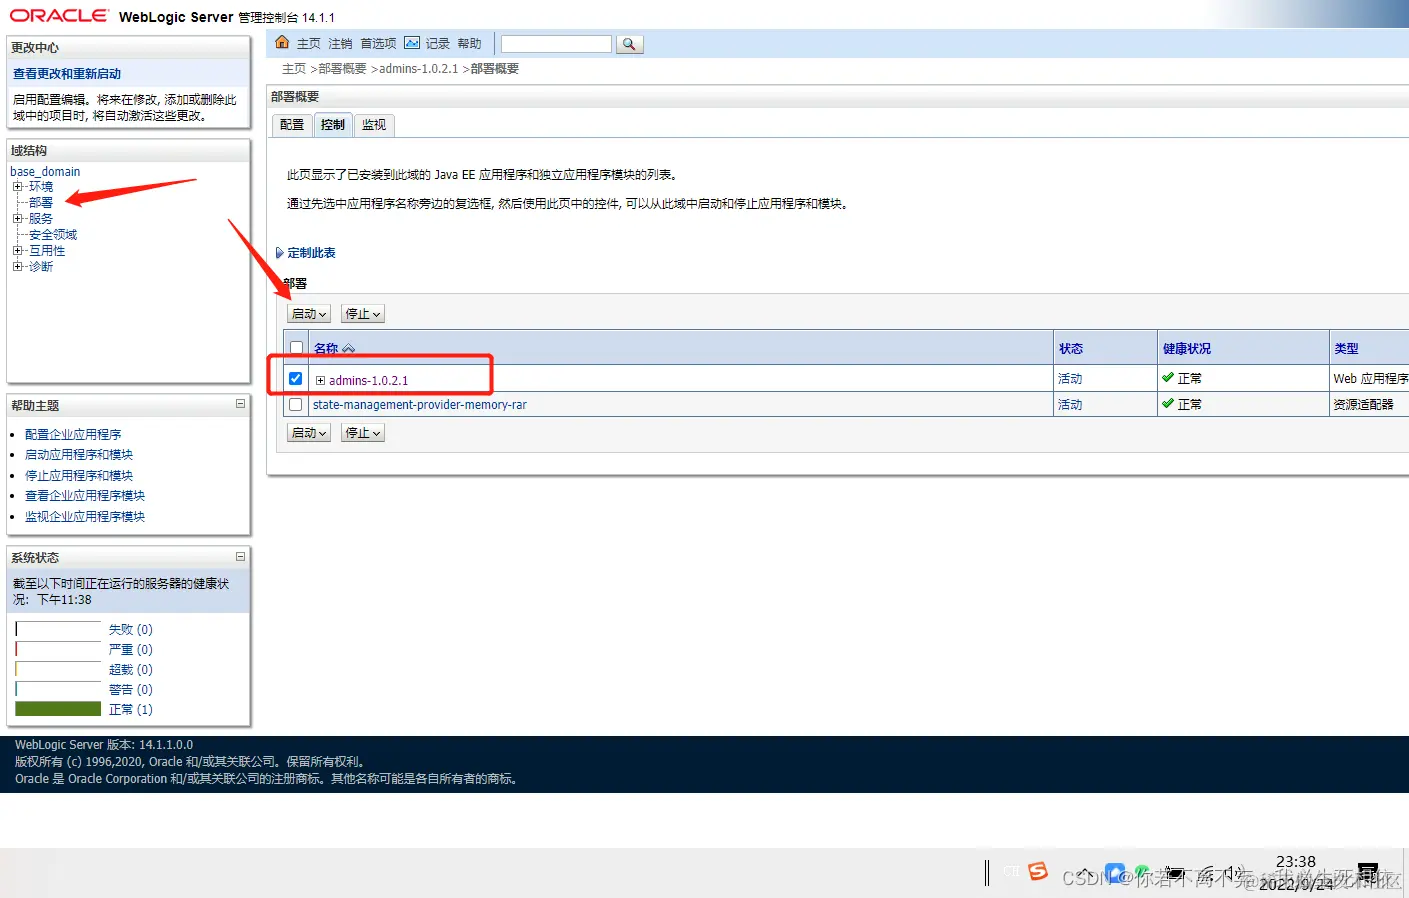Open the notification center icon in taskbar
This screenshot has width=1409, height=898.
click(1367, 874)
